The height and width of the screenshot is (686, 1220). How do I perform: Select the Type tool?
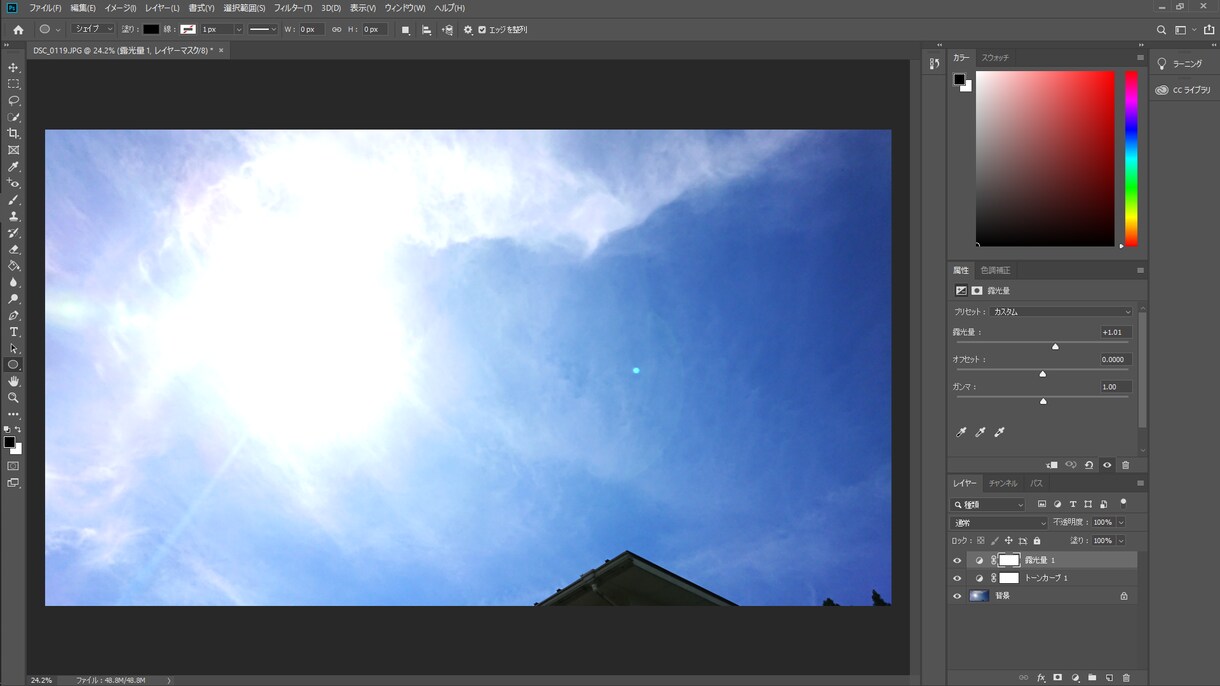click(14, 332)
